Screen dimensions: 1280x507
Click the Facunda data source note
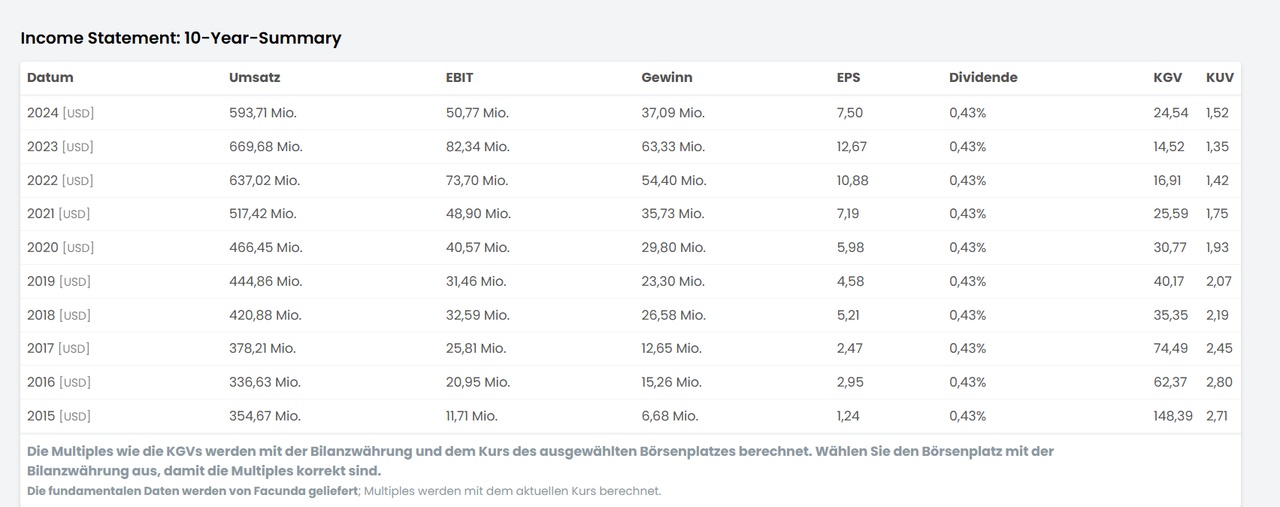(192, 491)
